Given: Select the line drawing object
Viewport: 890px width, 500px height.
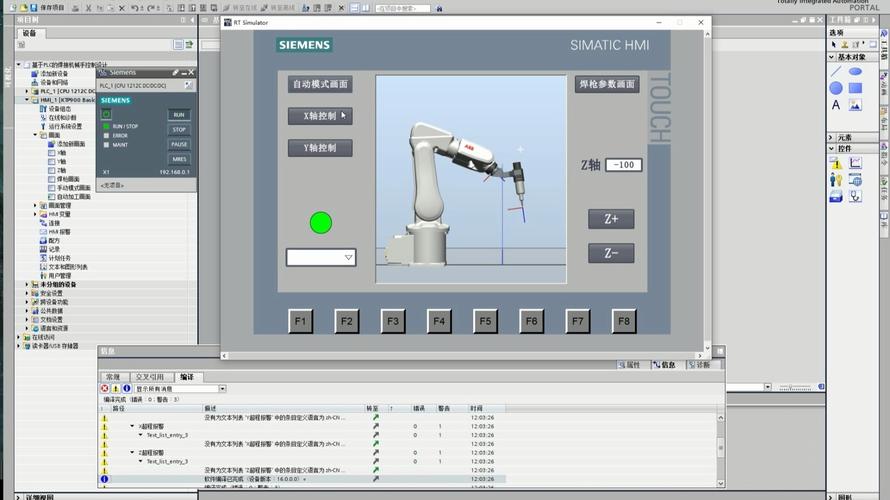Looking at the screenshot, I should pos(836,72).
